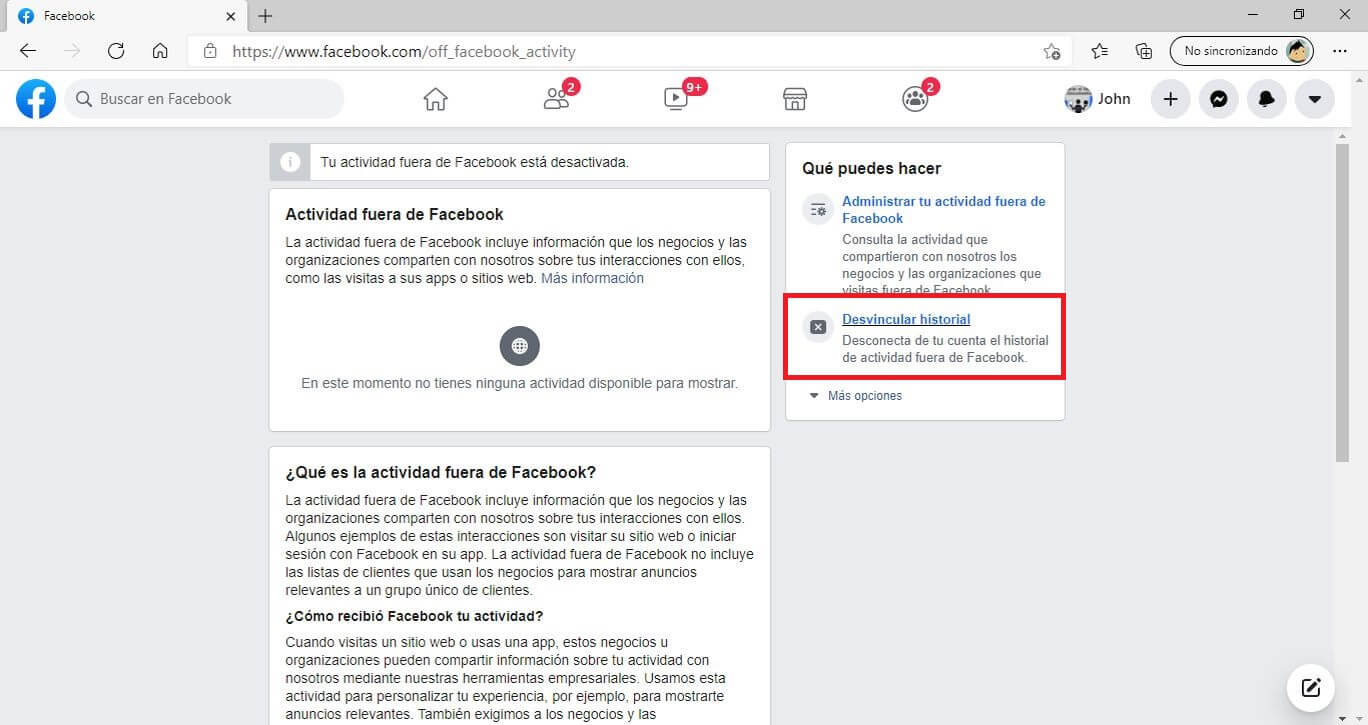1368x725 pixels.
Task: Click the address bar URL
Action: pyautogui.click(x=404, y=51)
